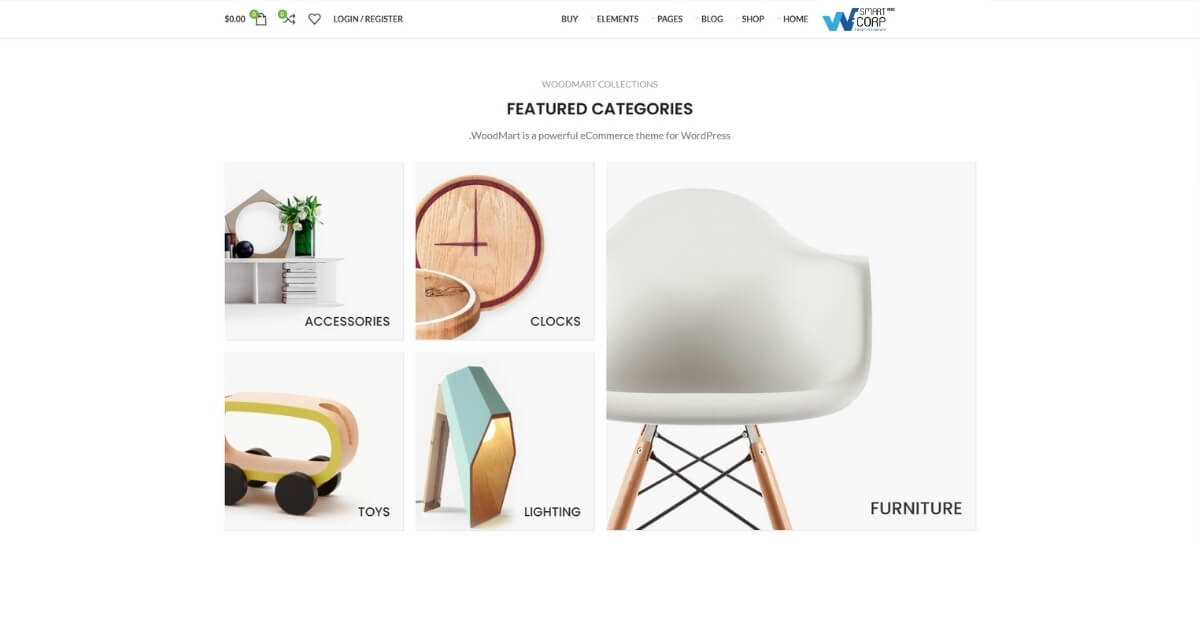Open the Toys category tile

314,441
